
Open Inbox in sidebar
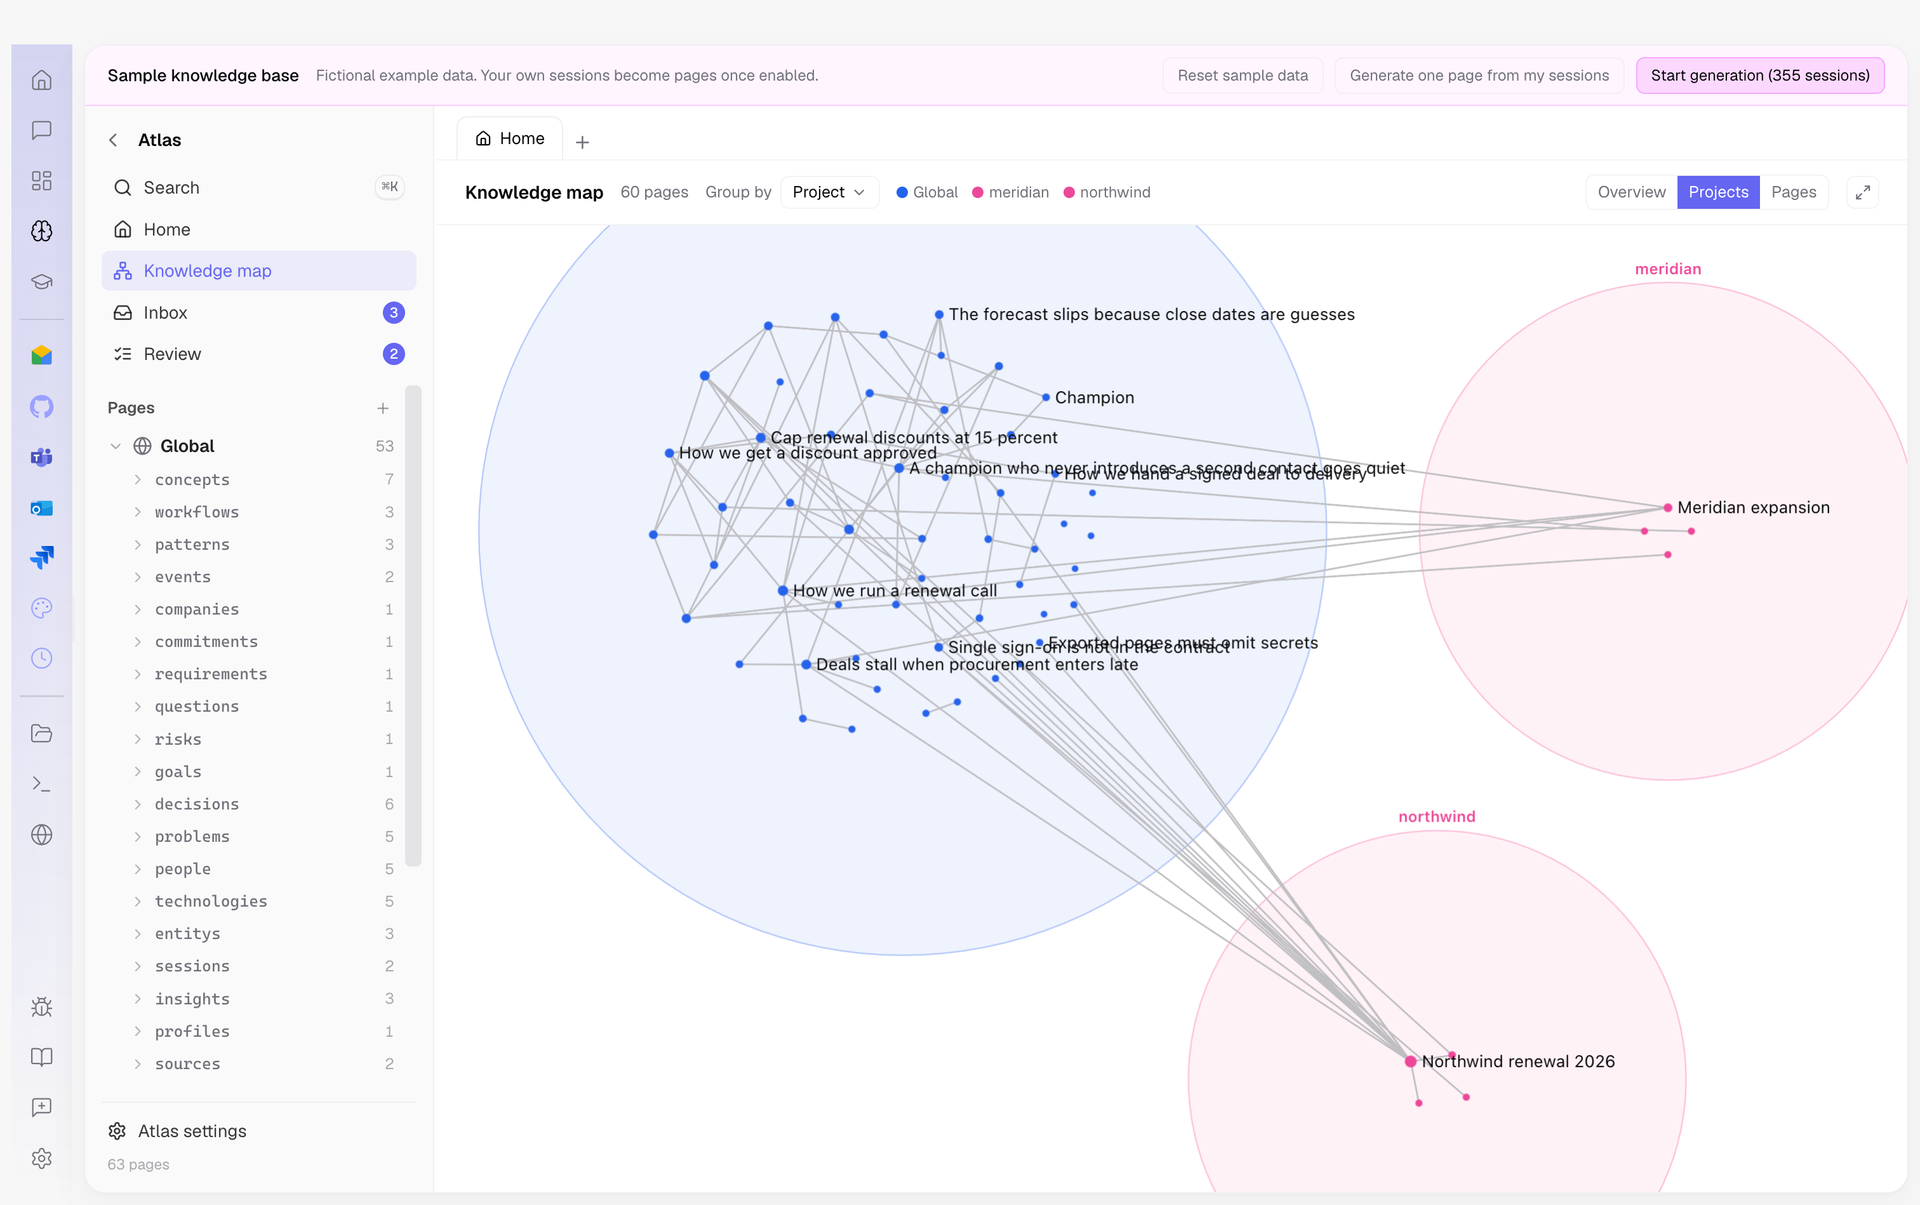[x=259, y=313]
